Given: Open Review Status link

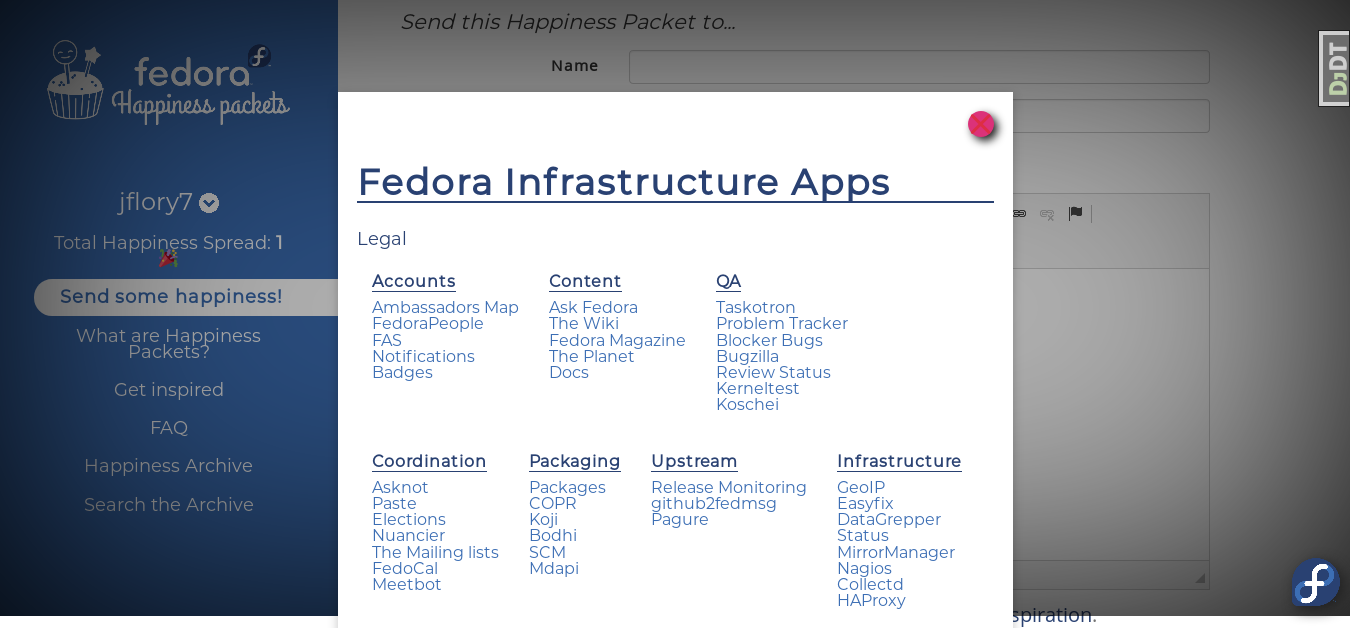Looking at the screenshot, I should [x=773, y=373].
